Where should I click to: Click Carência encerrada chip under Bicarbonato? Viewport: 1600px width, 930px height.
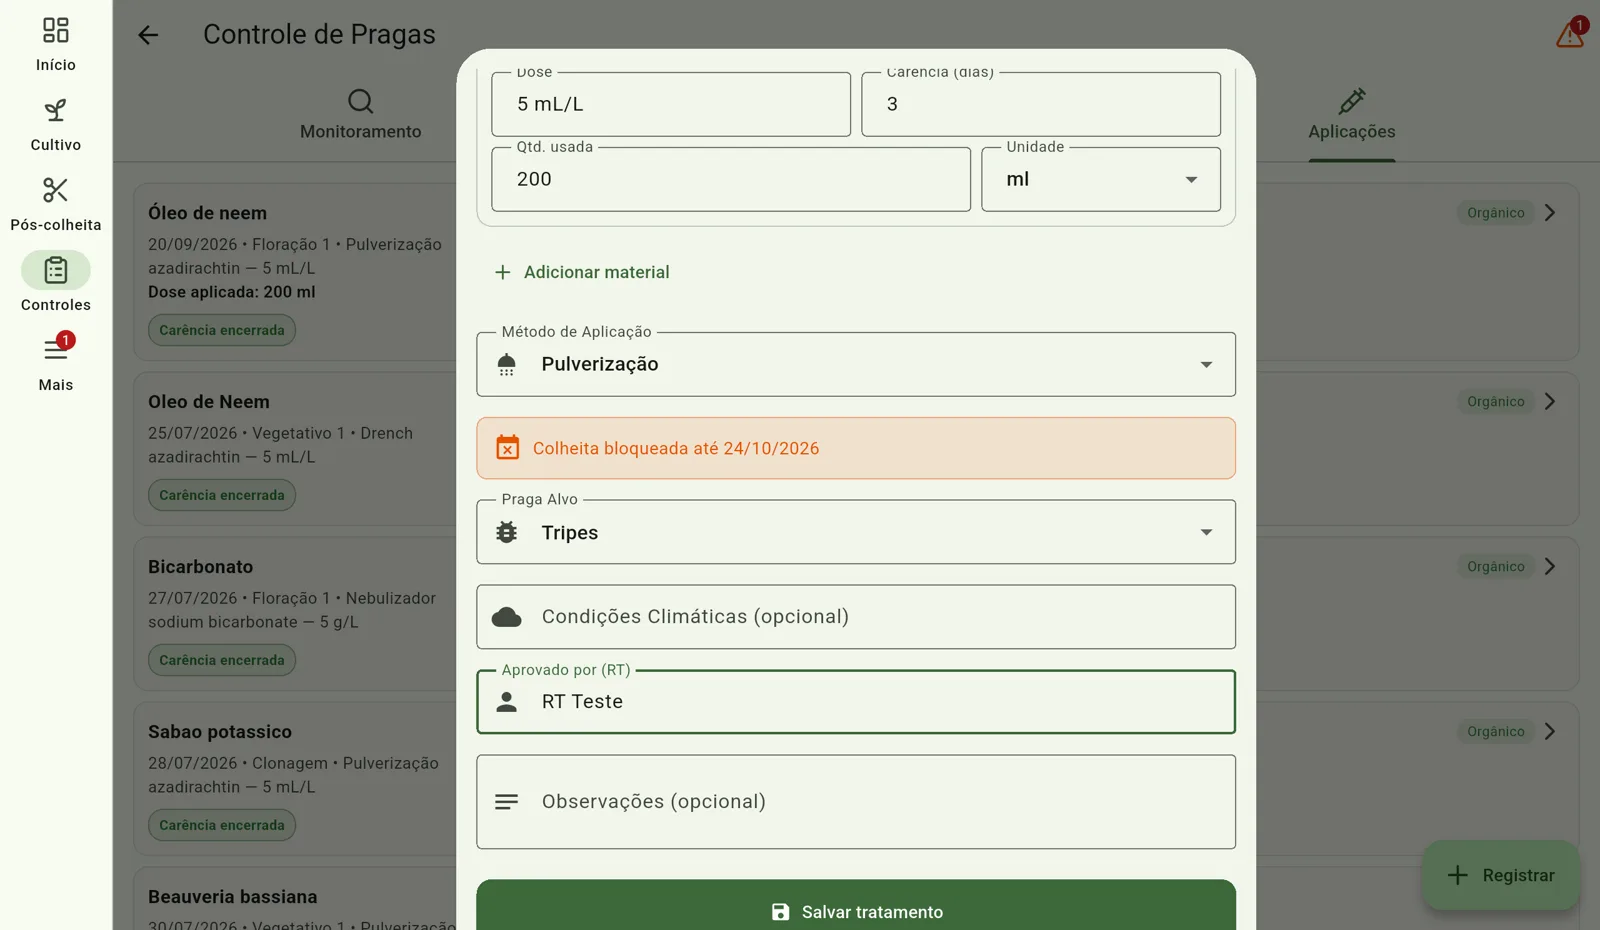pos(222,660)
